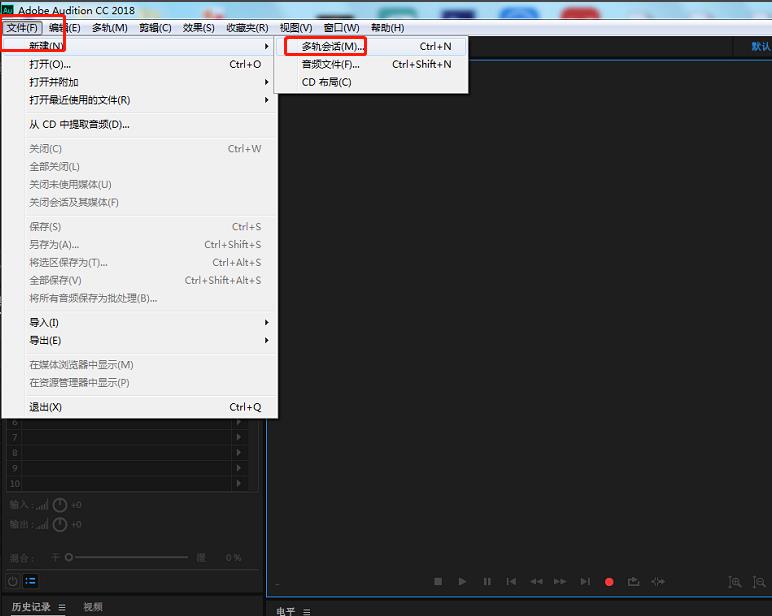Click the Zoom In amplitude icon
This screenshot has width=772, height=616.
click(735, 582)
